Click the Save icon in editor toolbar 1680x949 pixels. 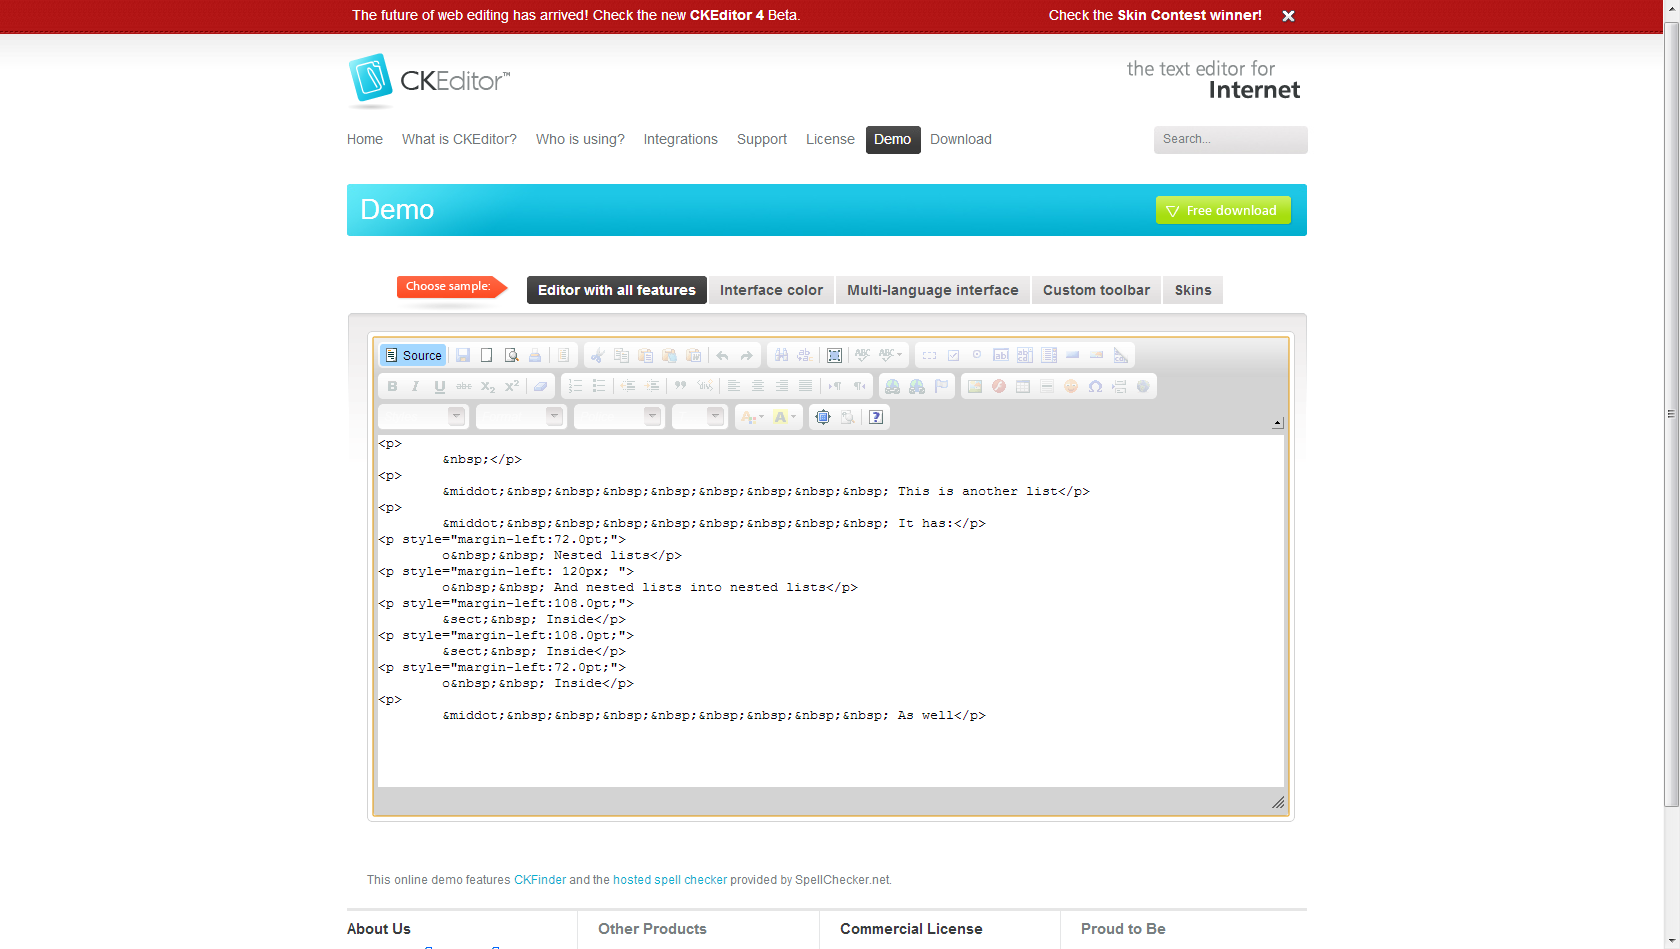(x=463, y=355)
